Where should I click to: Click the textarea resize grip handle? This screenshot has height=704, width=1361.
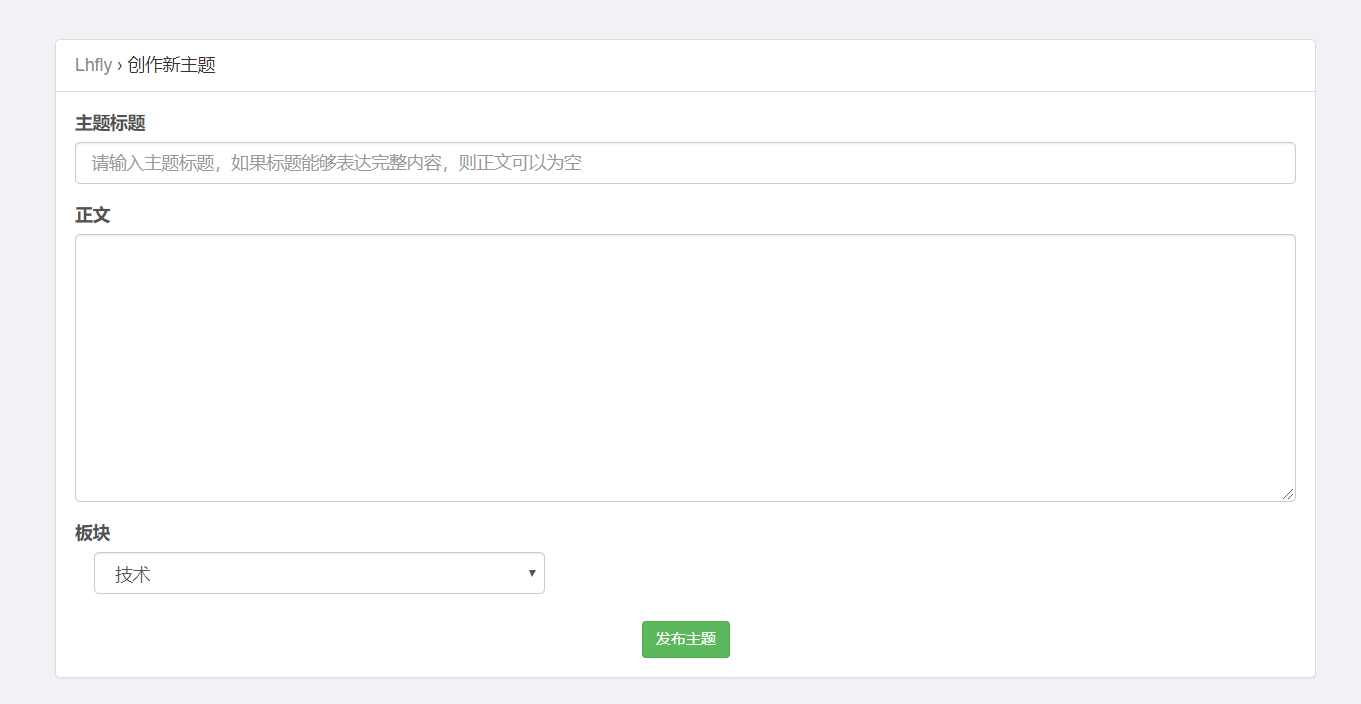(x=1288, y=494)
